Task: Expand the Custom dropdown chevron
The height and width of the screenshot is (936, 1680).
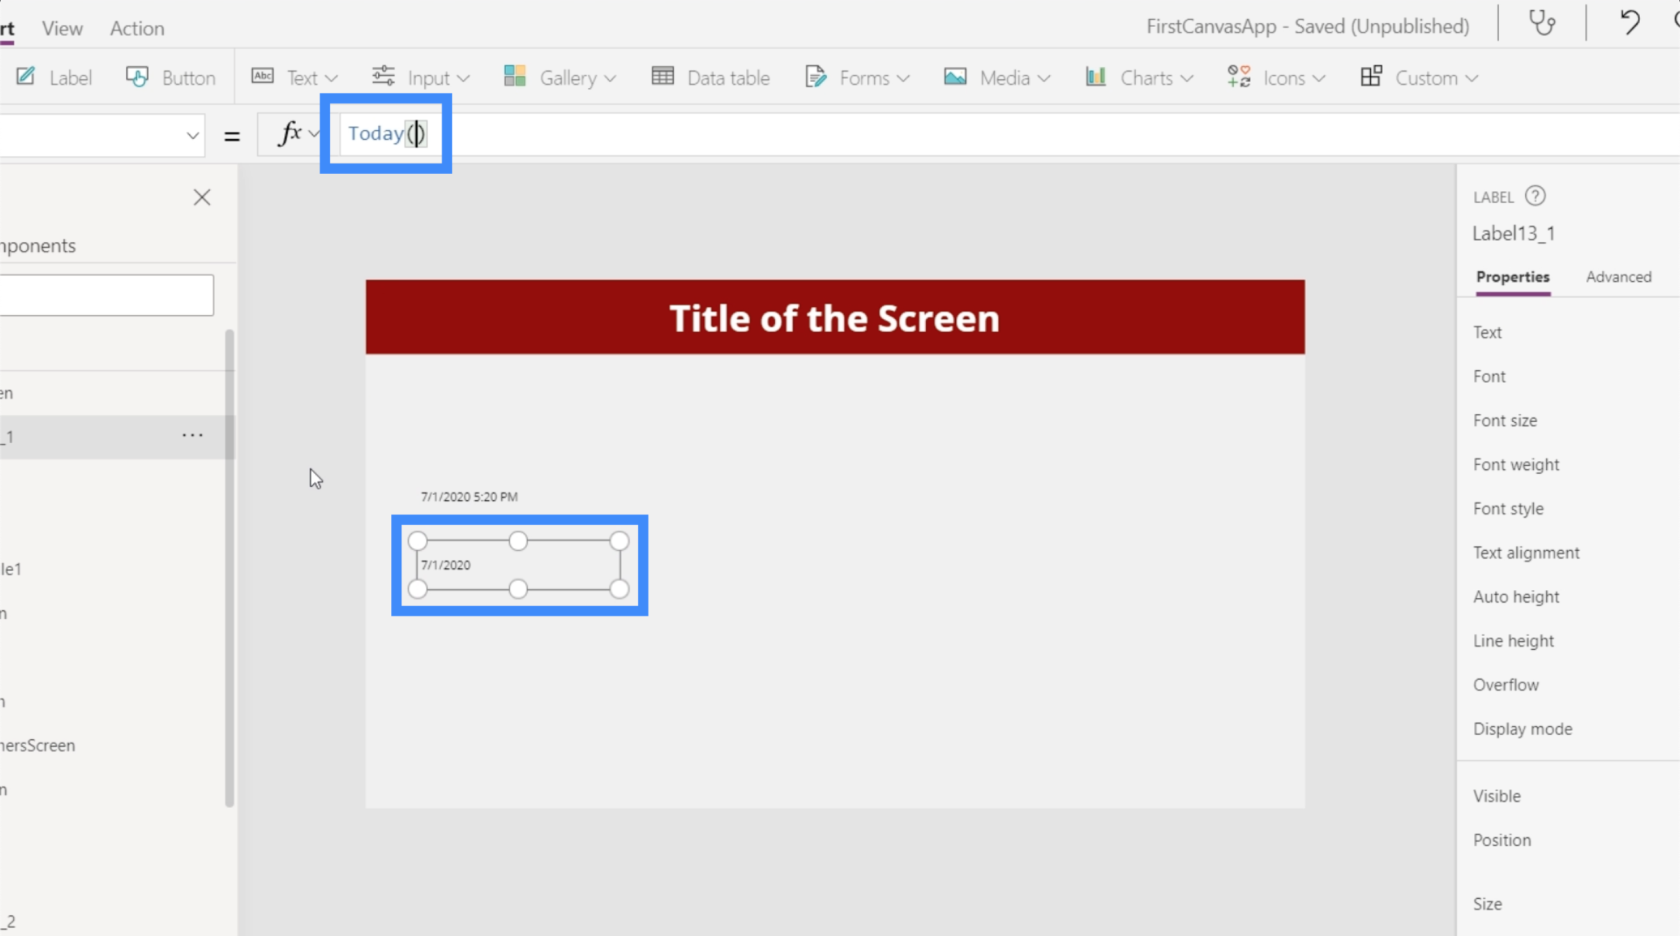Action: point(1472,78)
